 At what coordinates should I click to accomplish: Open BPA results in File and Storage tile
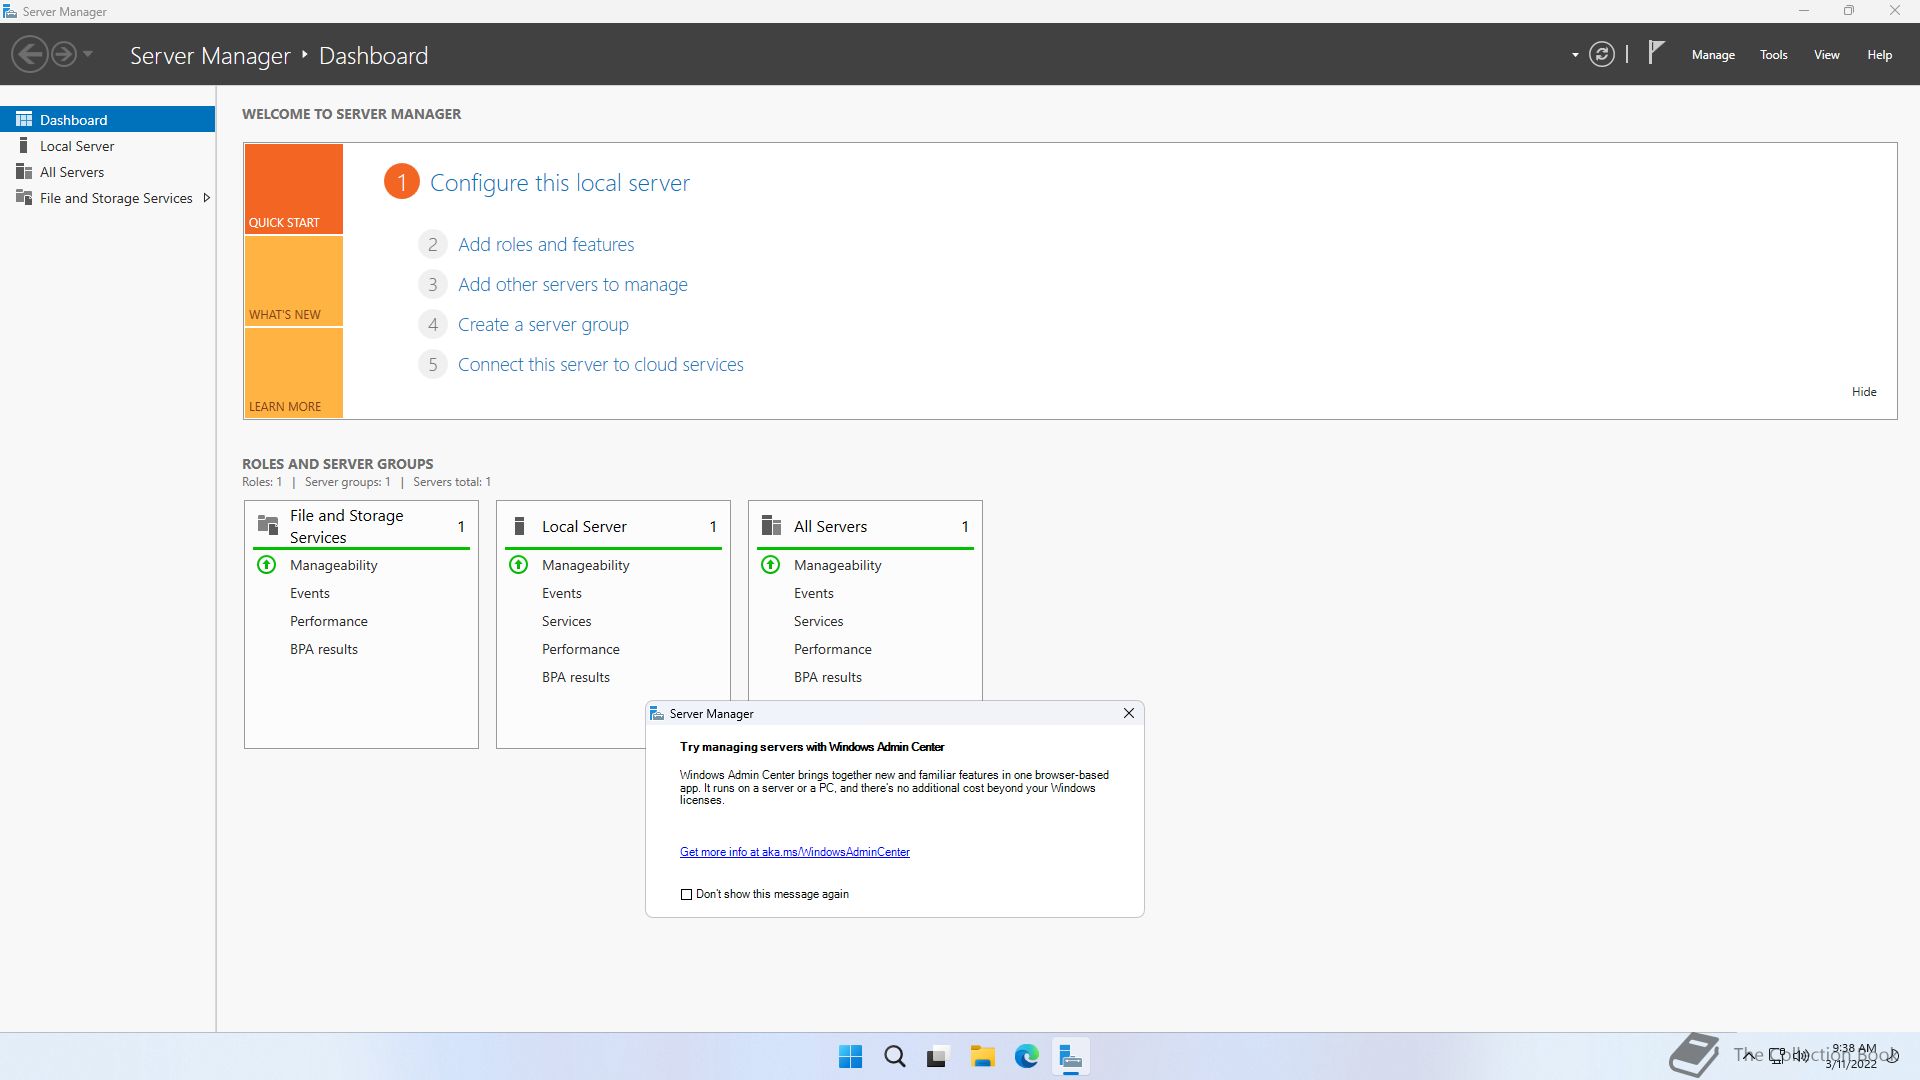(x=324, y=649)
